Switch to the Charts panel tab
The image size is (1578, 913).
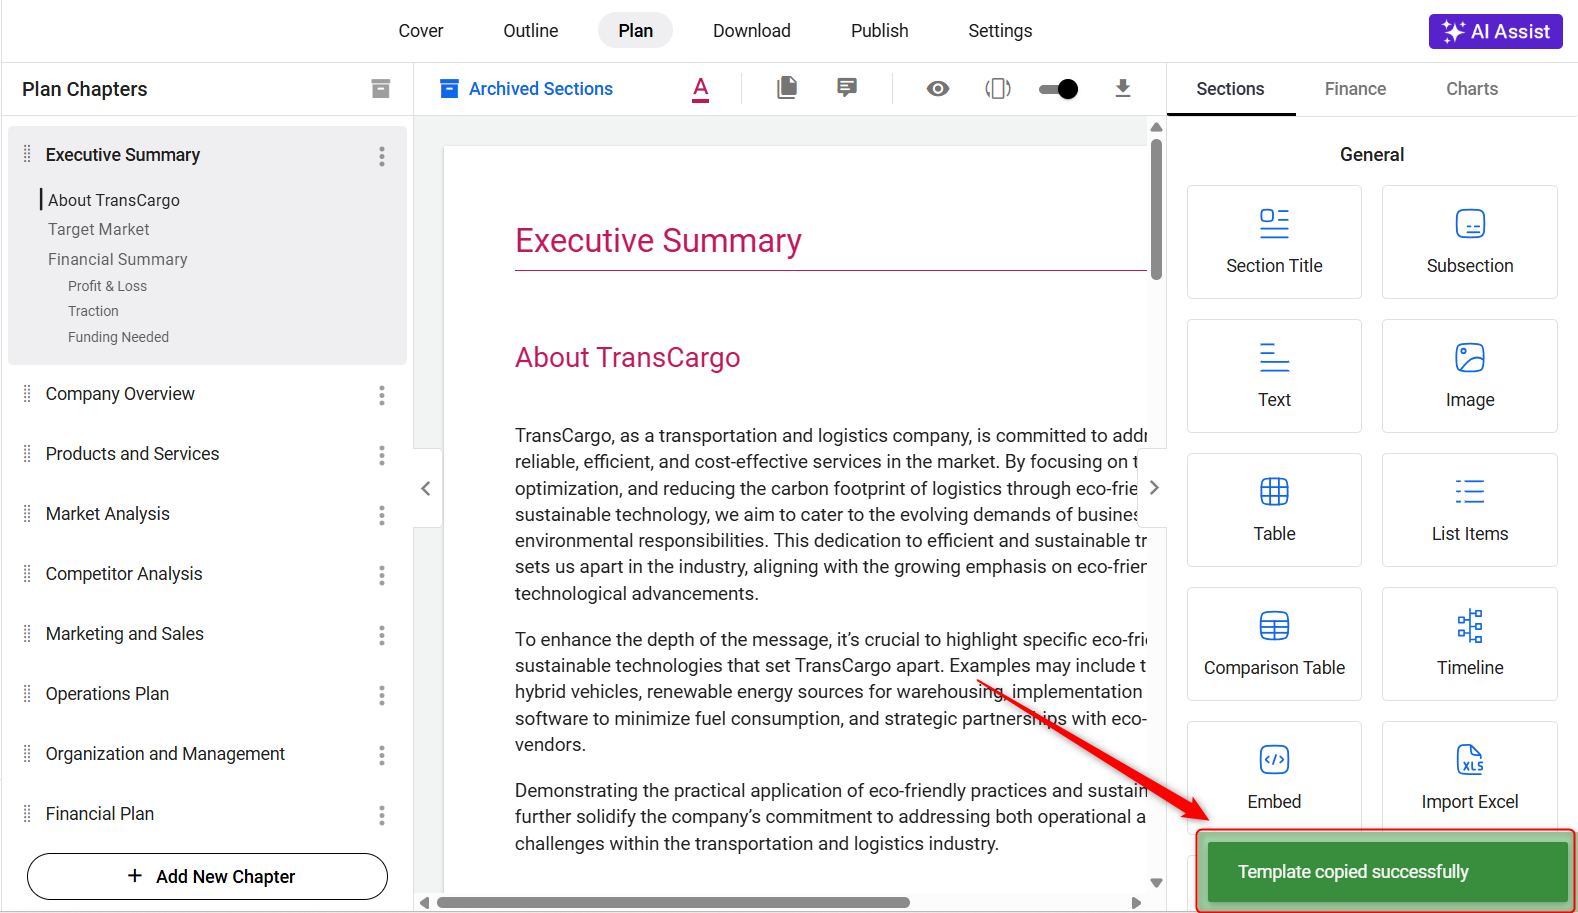(1472, 89)
